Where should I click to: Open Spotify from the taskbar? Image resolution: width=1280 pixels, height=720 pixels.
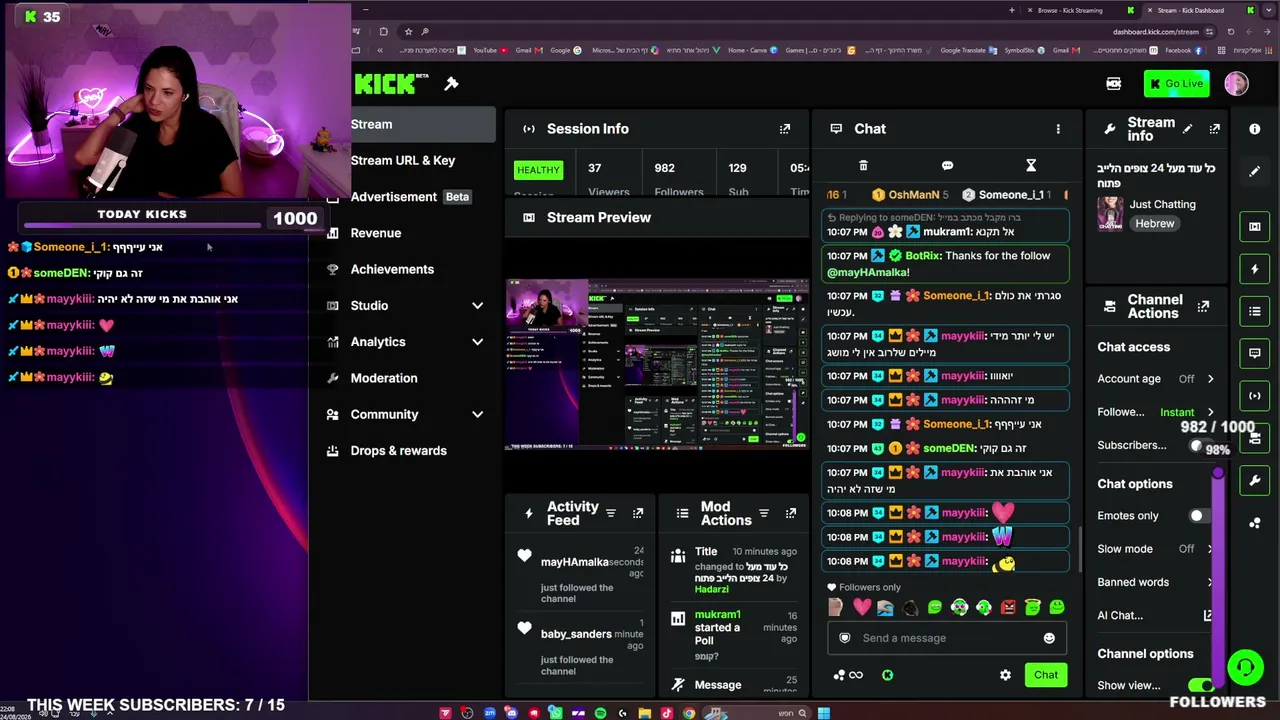(x=600, y=713)
